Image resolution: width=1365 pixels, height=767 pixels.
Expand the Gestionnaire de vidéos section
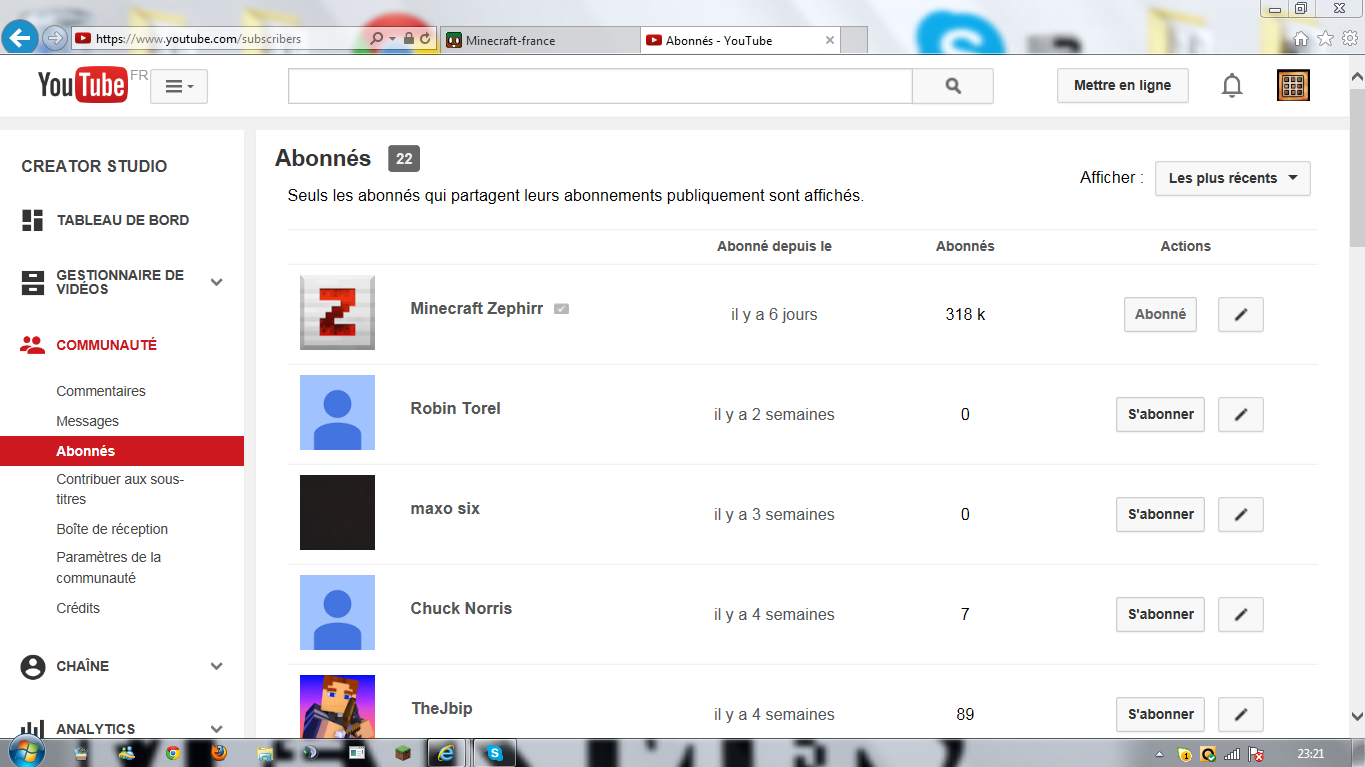pyautogui.click(x=216, y=282)
